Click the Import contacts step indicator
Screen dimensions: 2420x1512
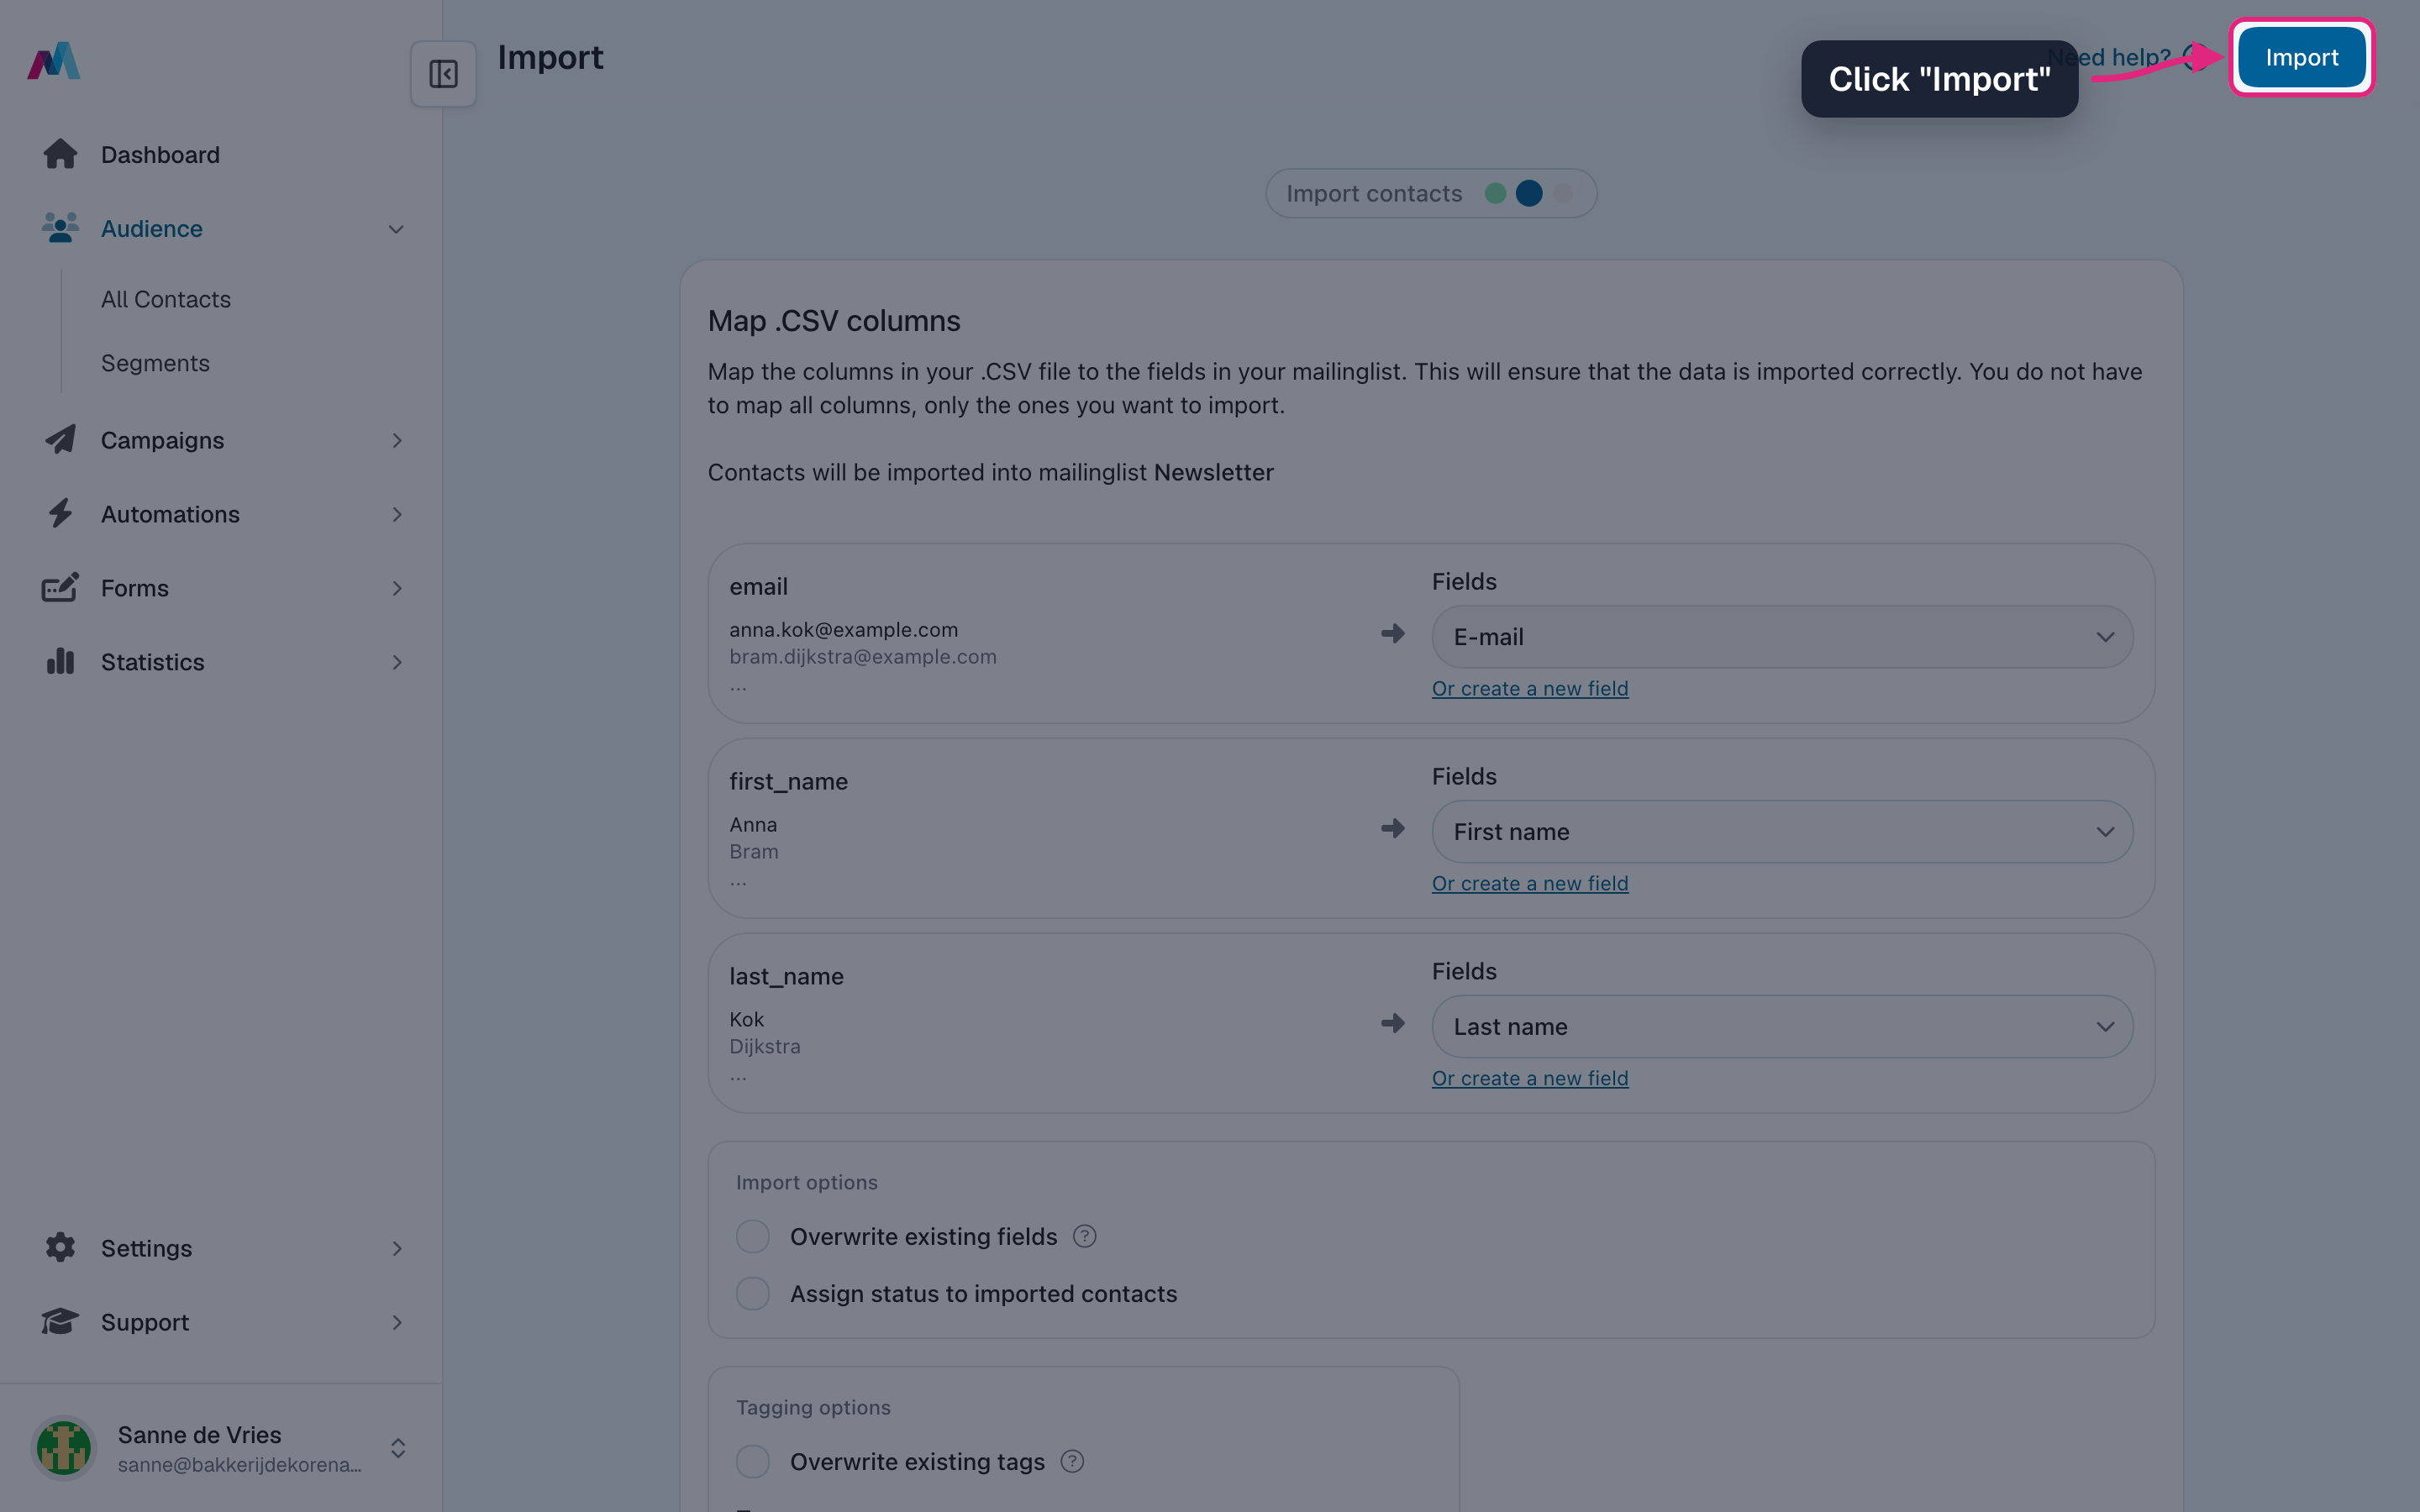pyautogui.click(x=1431, y=193)
